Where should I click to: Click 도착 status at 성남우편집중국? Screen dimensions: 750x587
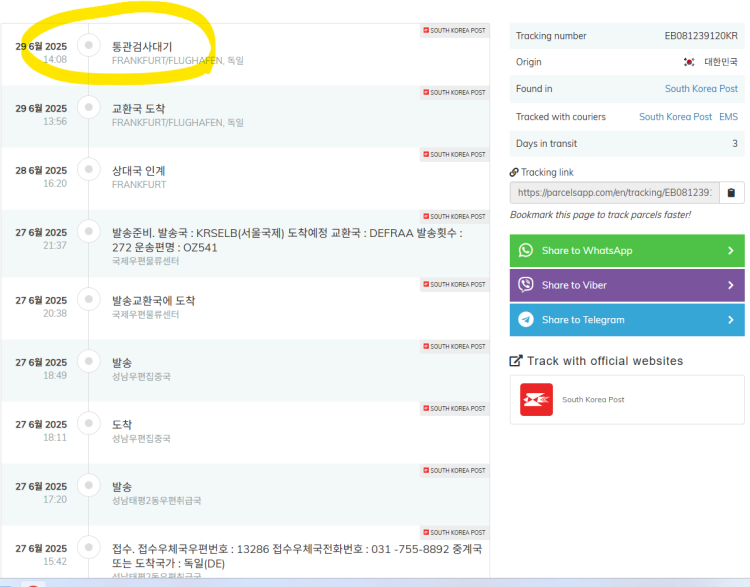(122, 425)
